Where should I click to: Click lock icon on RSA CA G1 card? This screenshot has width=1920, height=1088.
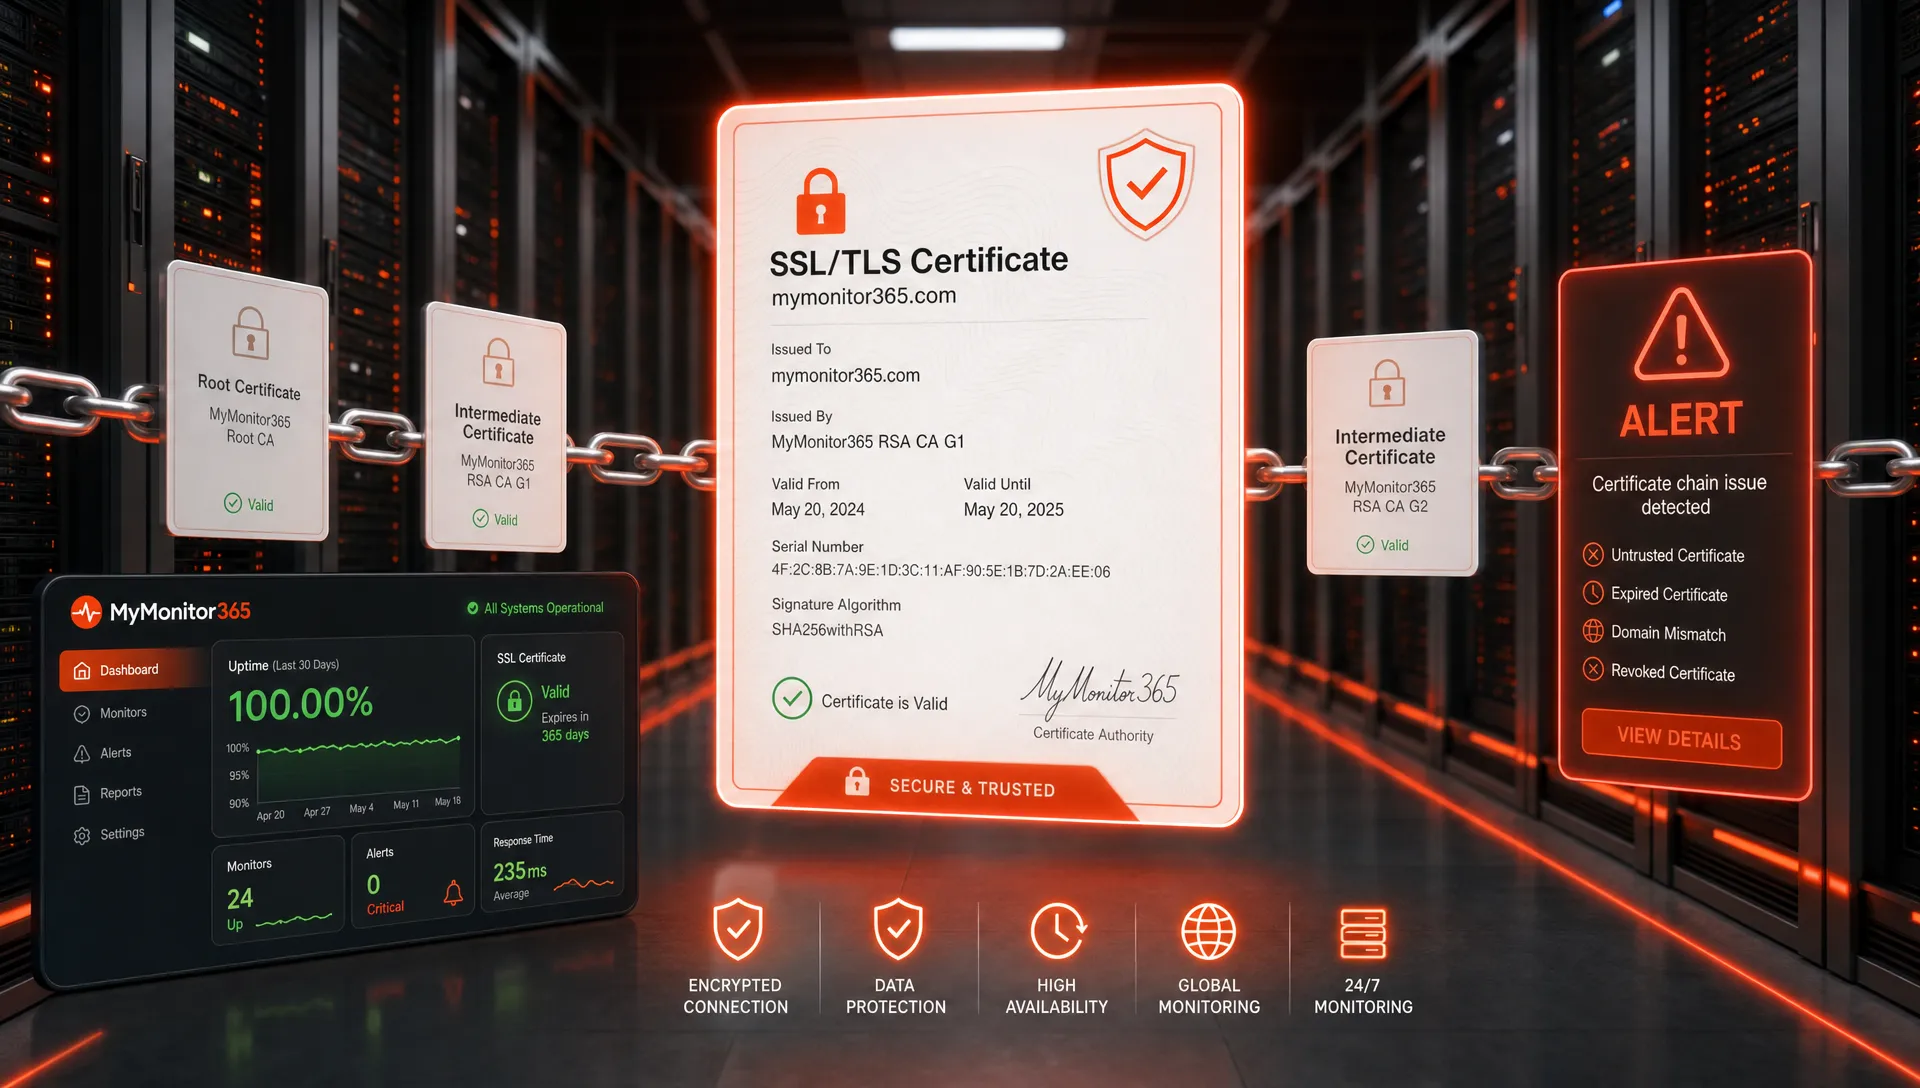[x=498, y=362]
